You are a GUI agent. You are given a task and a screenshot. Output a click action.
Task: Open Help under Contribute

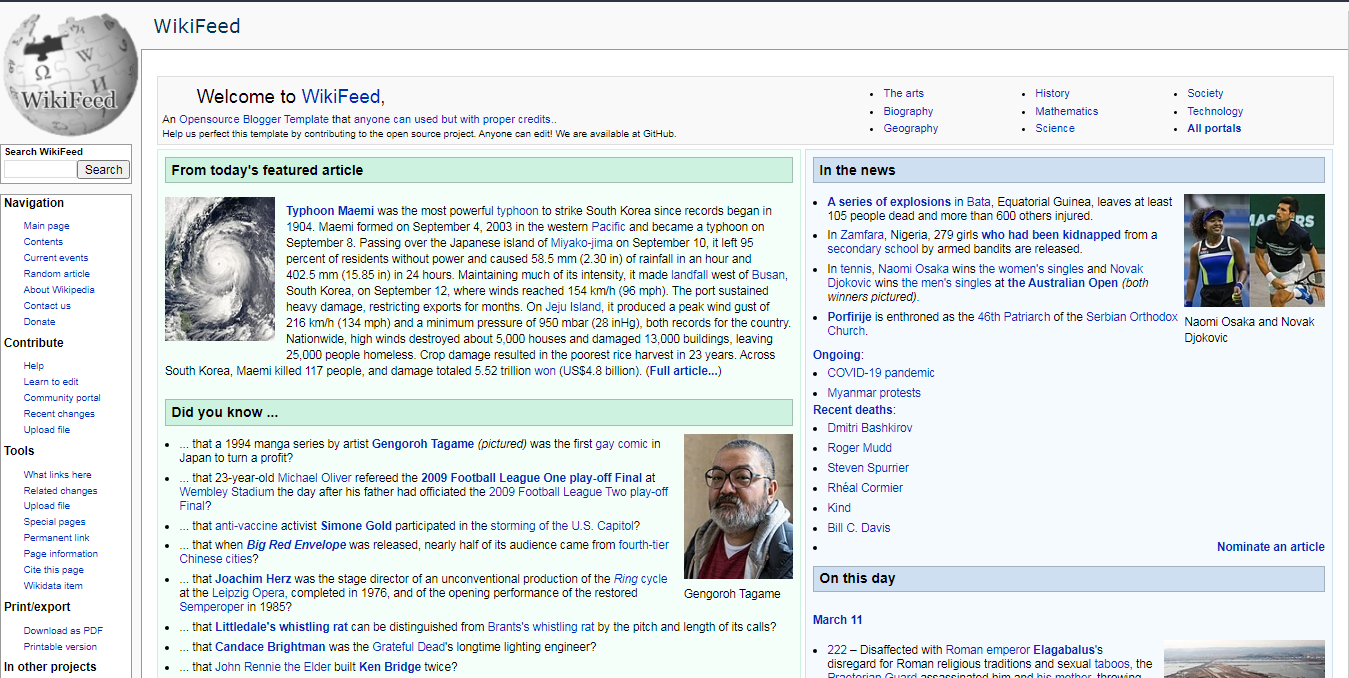34,366
